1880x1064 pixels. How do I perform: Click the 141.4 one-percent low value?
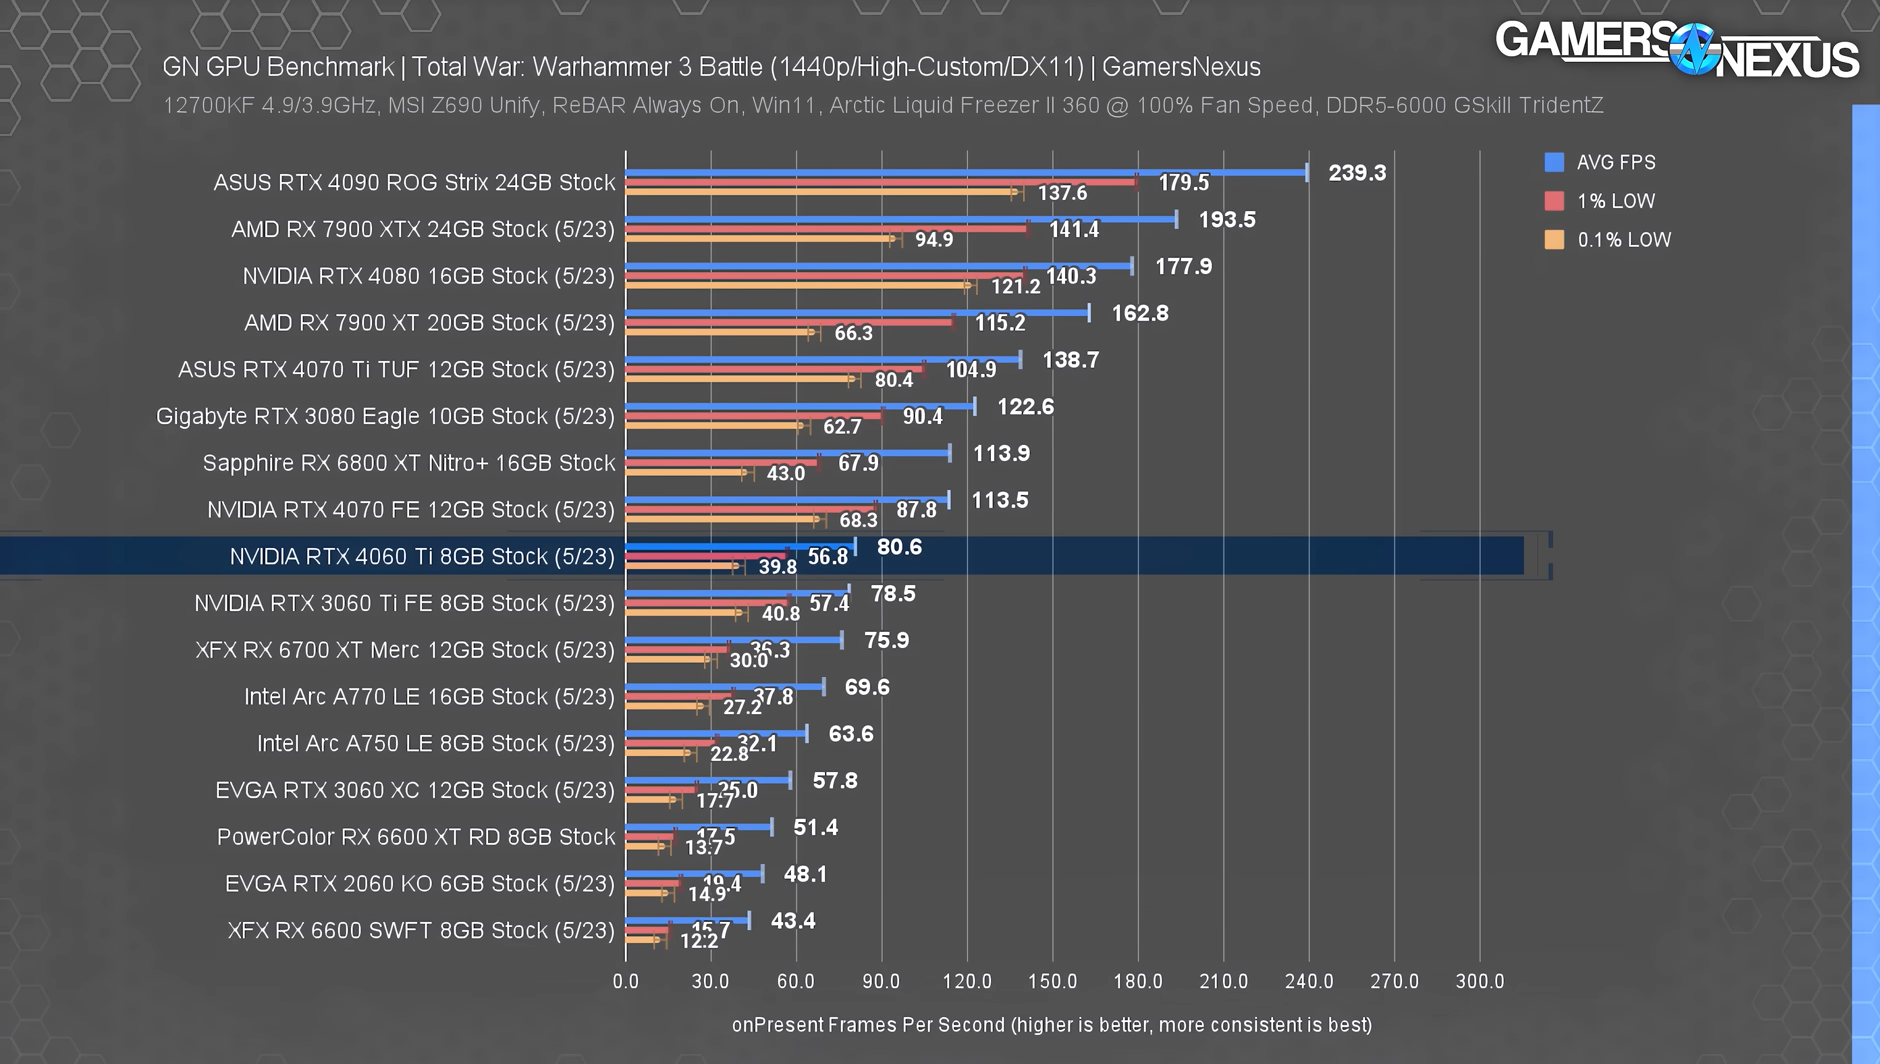(x=1074, y=230)
